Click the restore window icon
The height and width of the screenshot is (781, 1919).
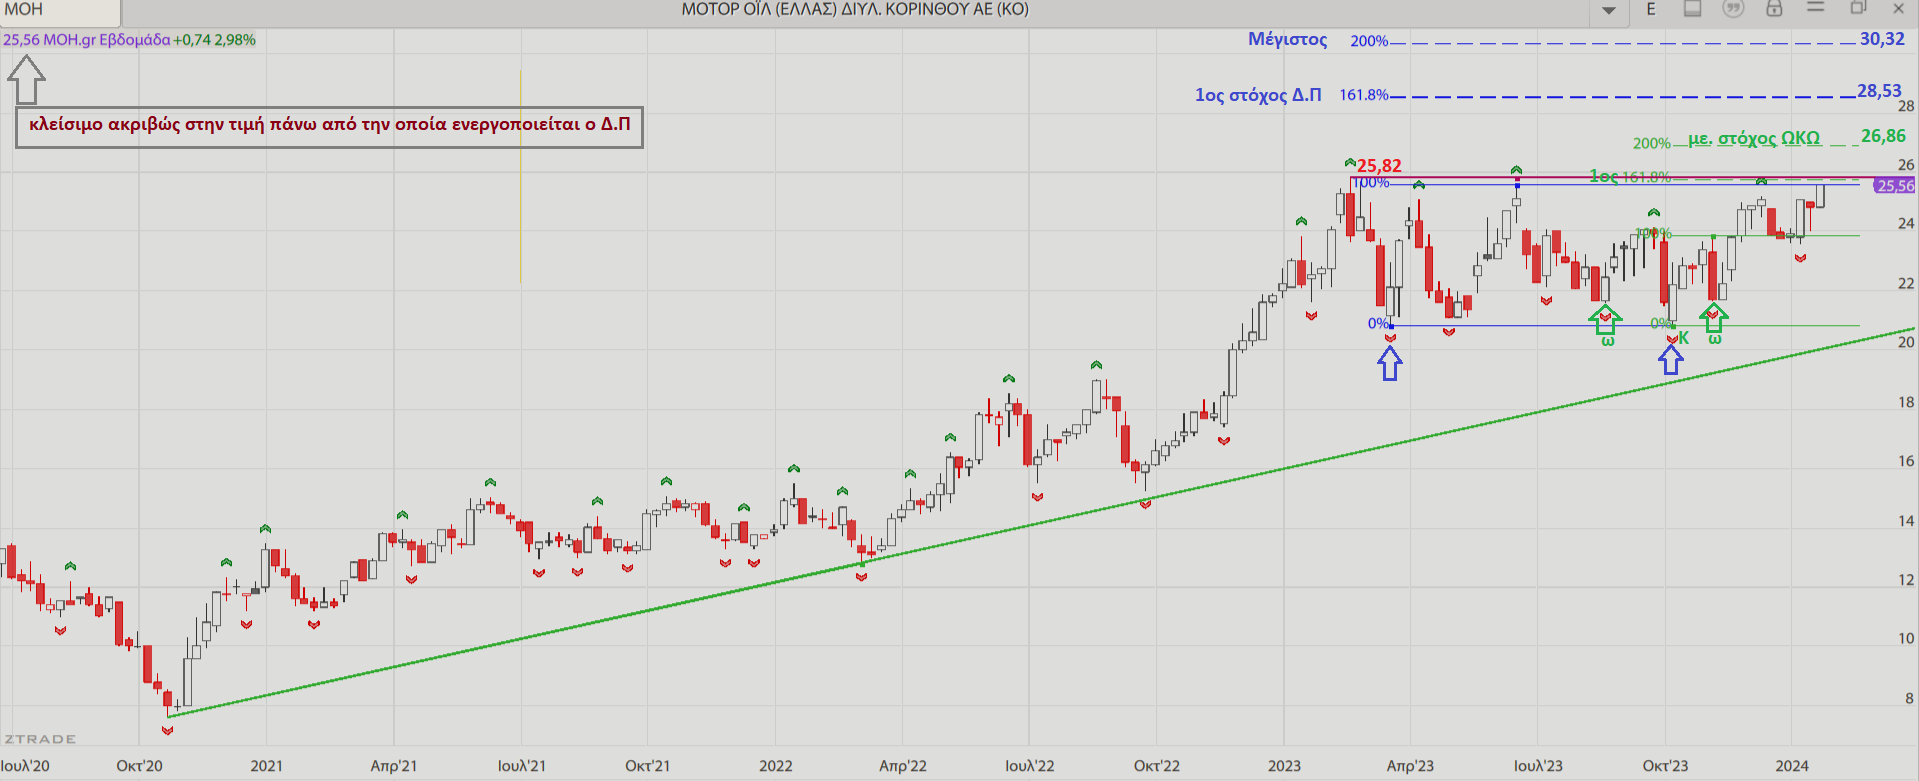coord(1858,8)
